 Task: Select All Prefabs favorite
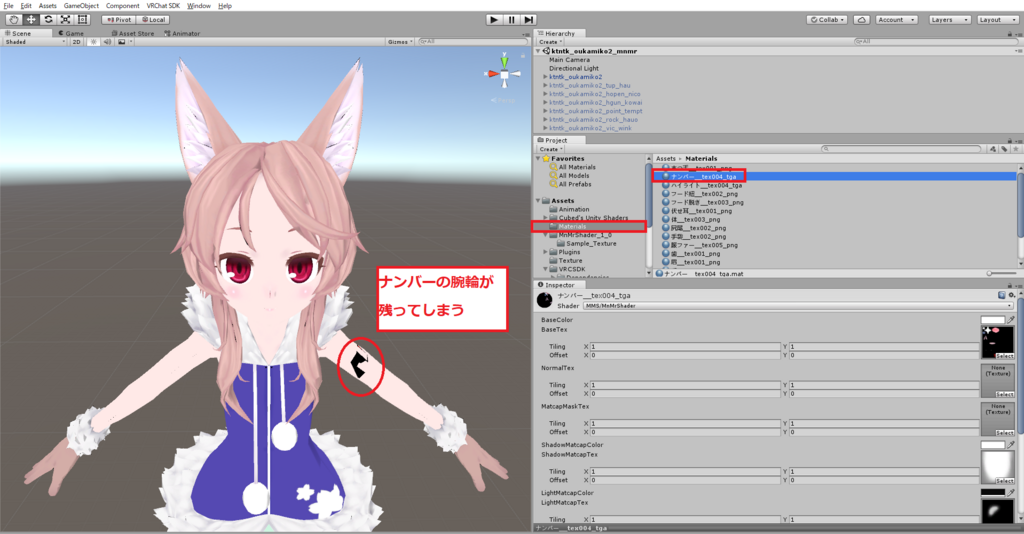point(575,184)
